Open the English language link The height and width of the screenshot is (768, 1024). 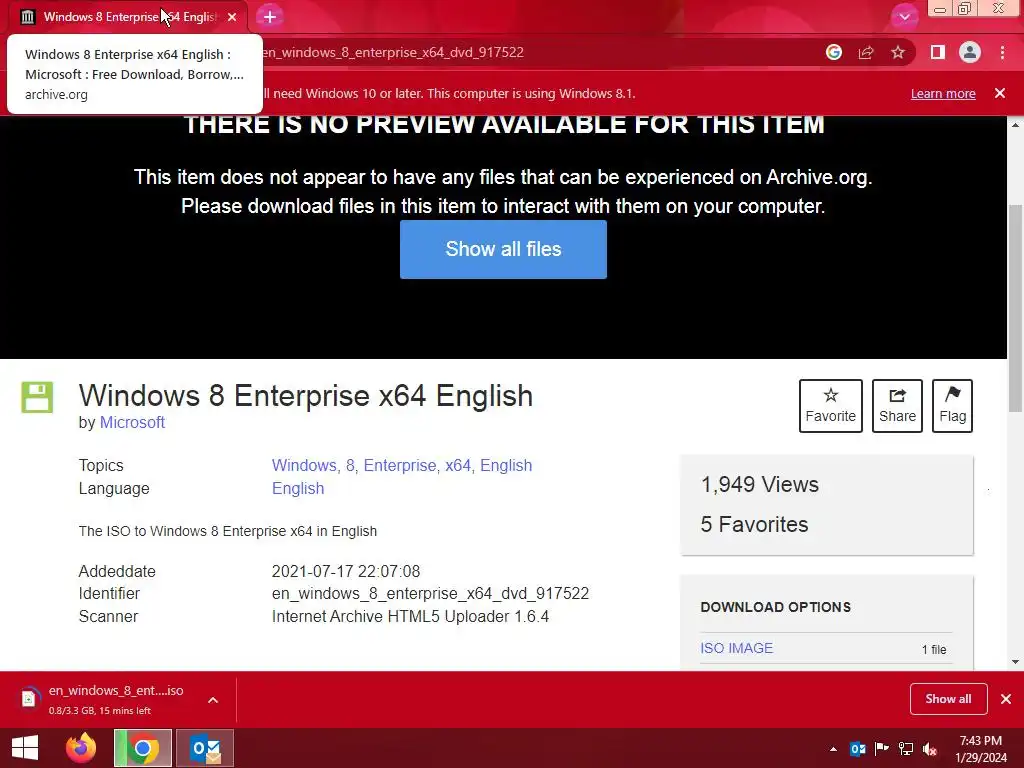point(298,488)
